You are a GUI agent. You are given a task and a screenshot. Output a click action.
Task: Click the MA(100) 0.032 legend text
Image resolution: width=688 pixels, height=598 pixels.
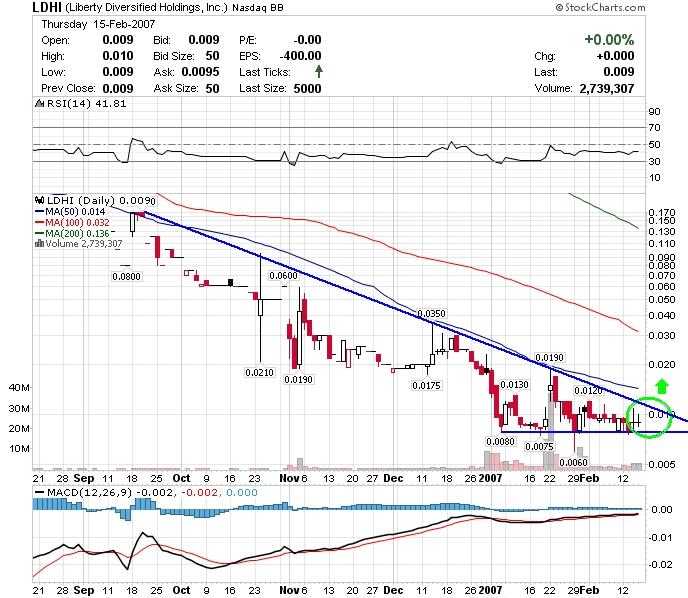tap(77, 222)
